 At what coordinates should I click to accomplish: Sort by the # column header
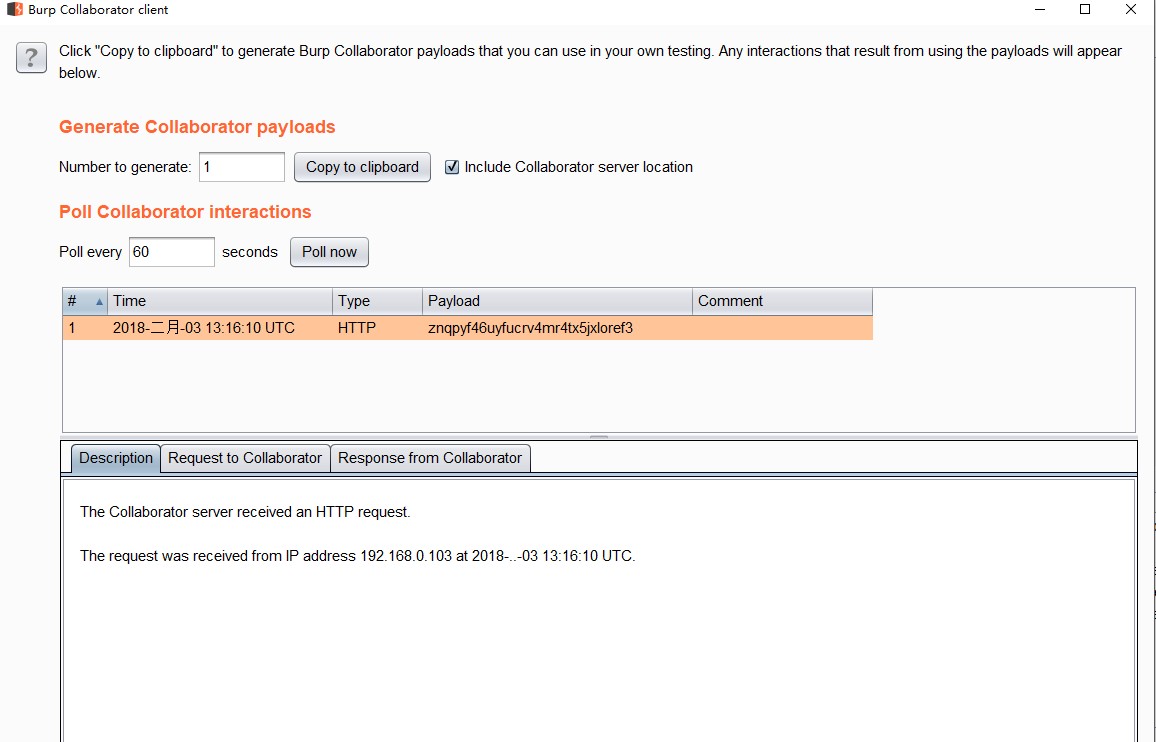click(86, 301)
